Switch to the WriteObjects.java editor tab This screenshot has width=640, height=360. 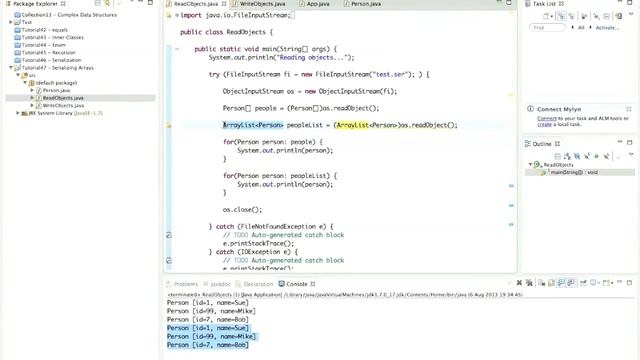coord(258,4)
